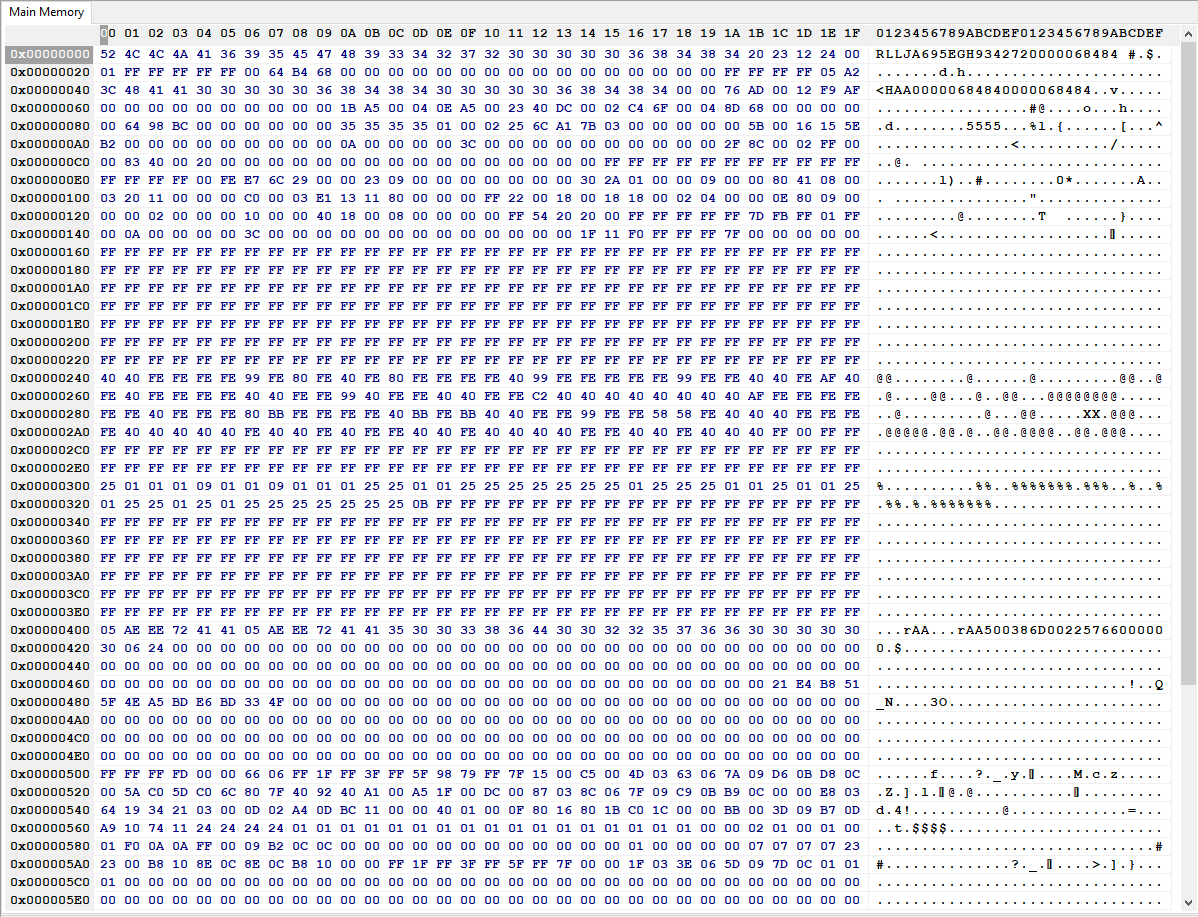Select address row 0x000000E0
Viewport: 1198px width, 917px height.
(50, 180)
